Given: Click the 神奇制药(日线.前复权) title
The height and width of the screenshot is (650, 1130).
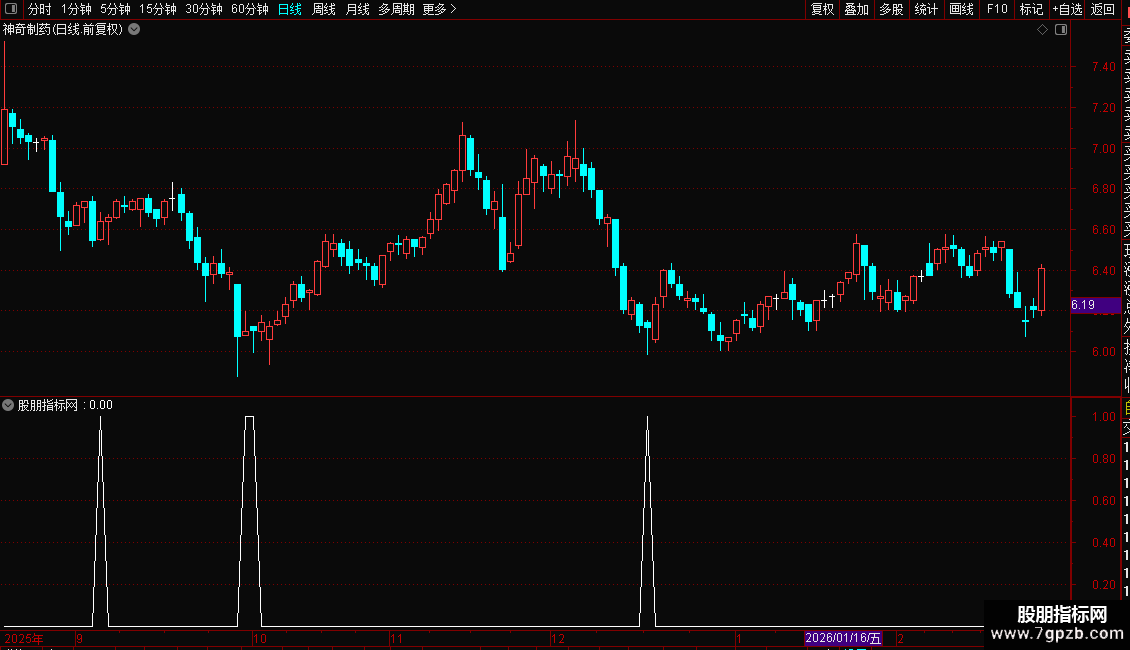Looking at the screenshot, I should point(63,30).
